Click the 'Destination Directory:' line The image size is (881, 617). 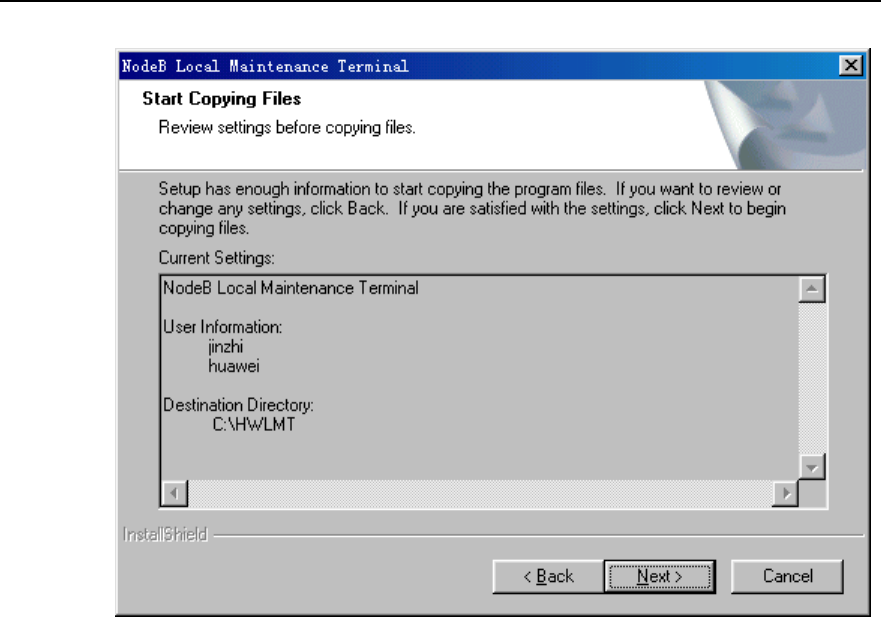238,405
